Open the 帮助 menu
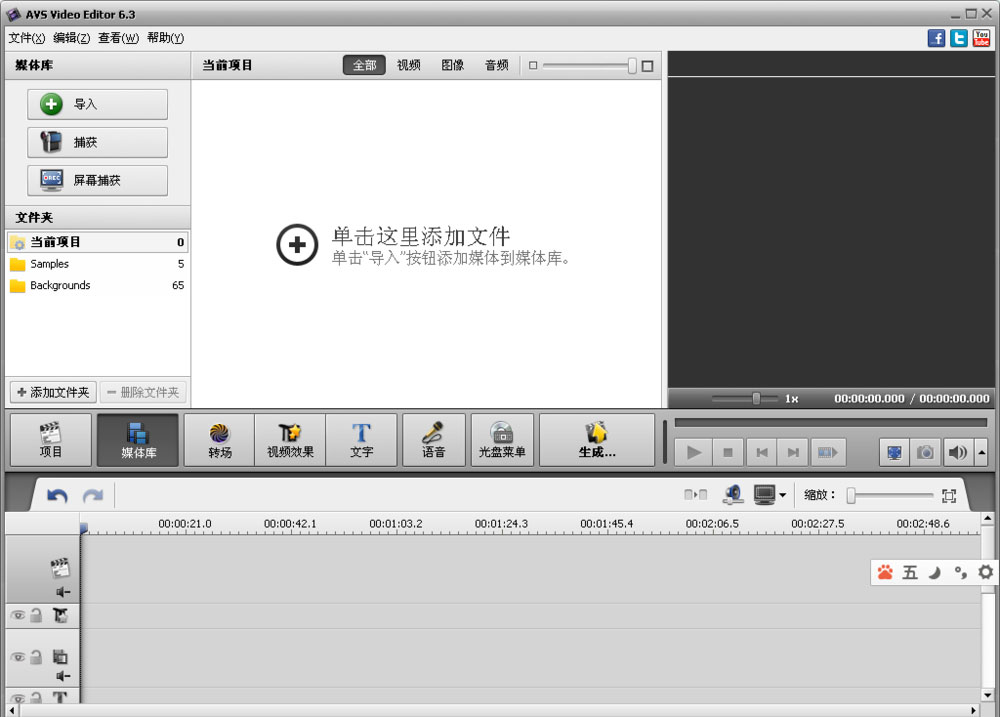 point(165,38)
